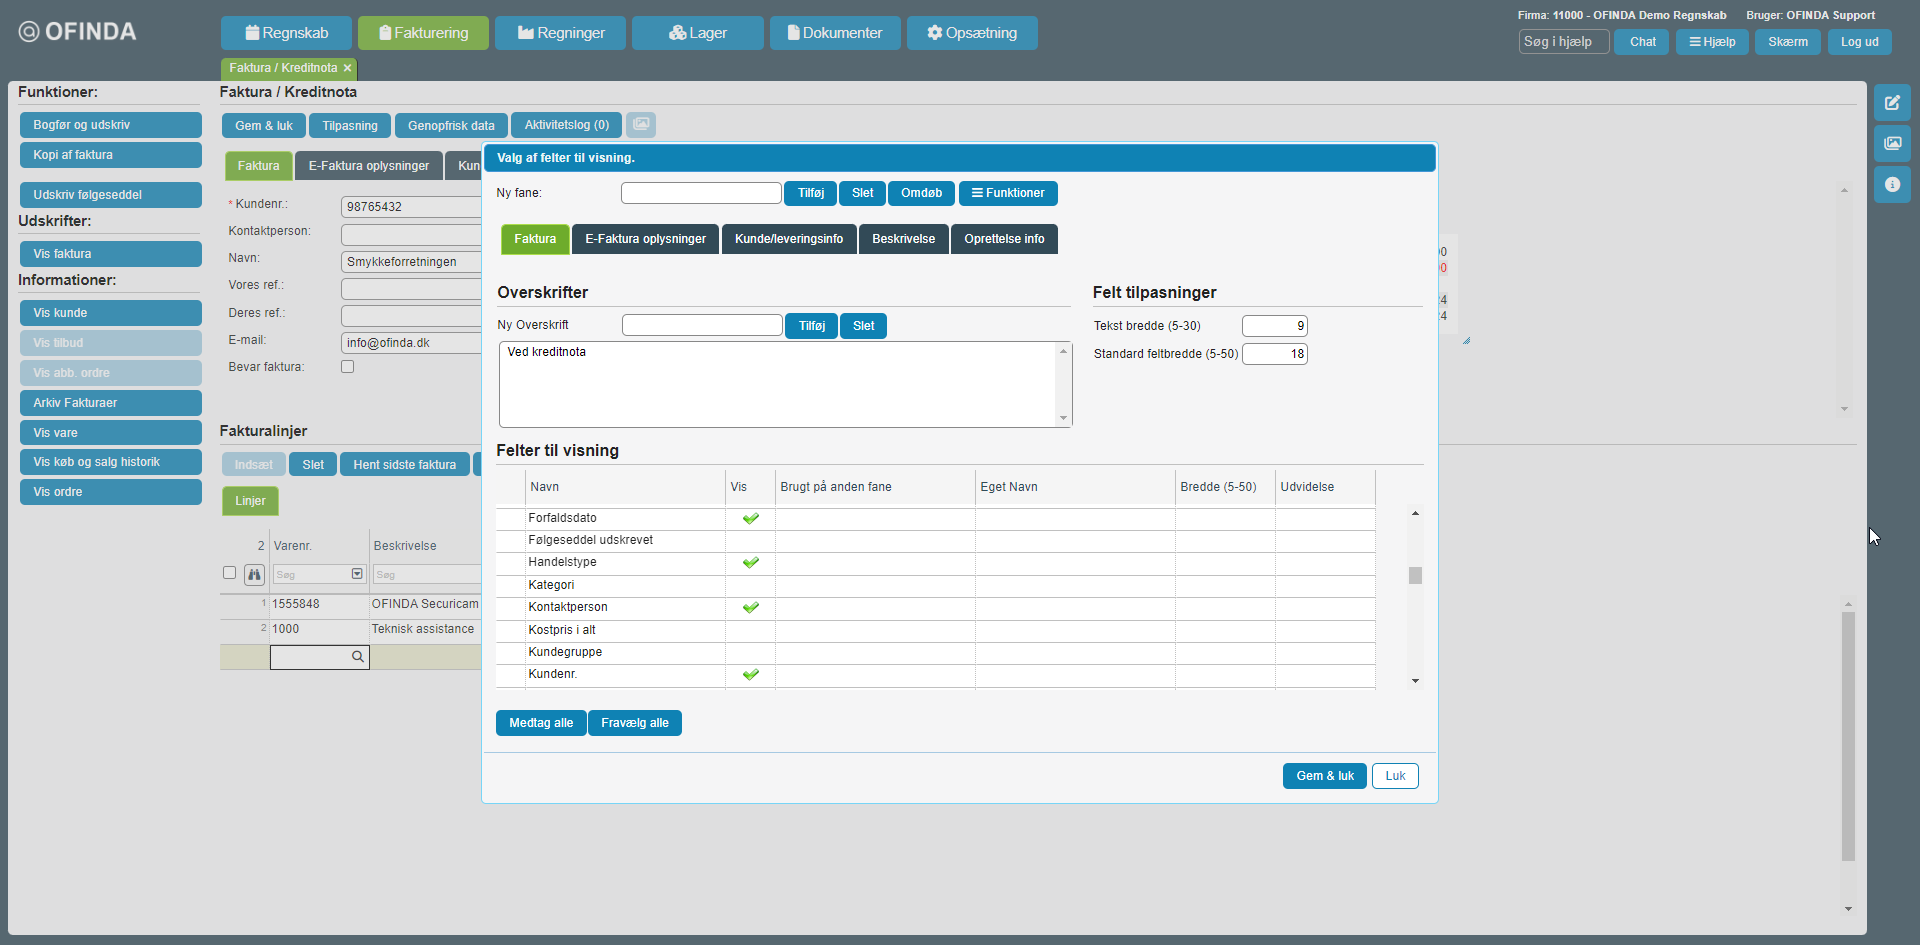Click the image icon next to Aktivitetslog

641,125
